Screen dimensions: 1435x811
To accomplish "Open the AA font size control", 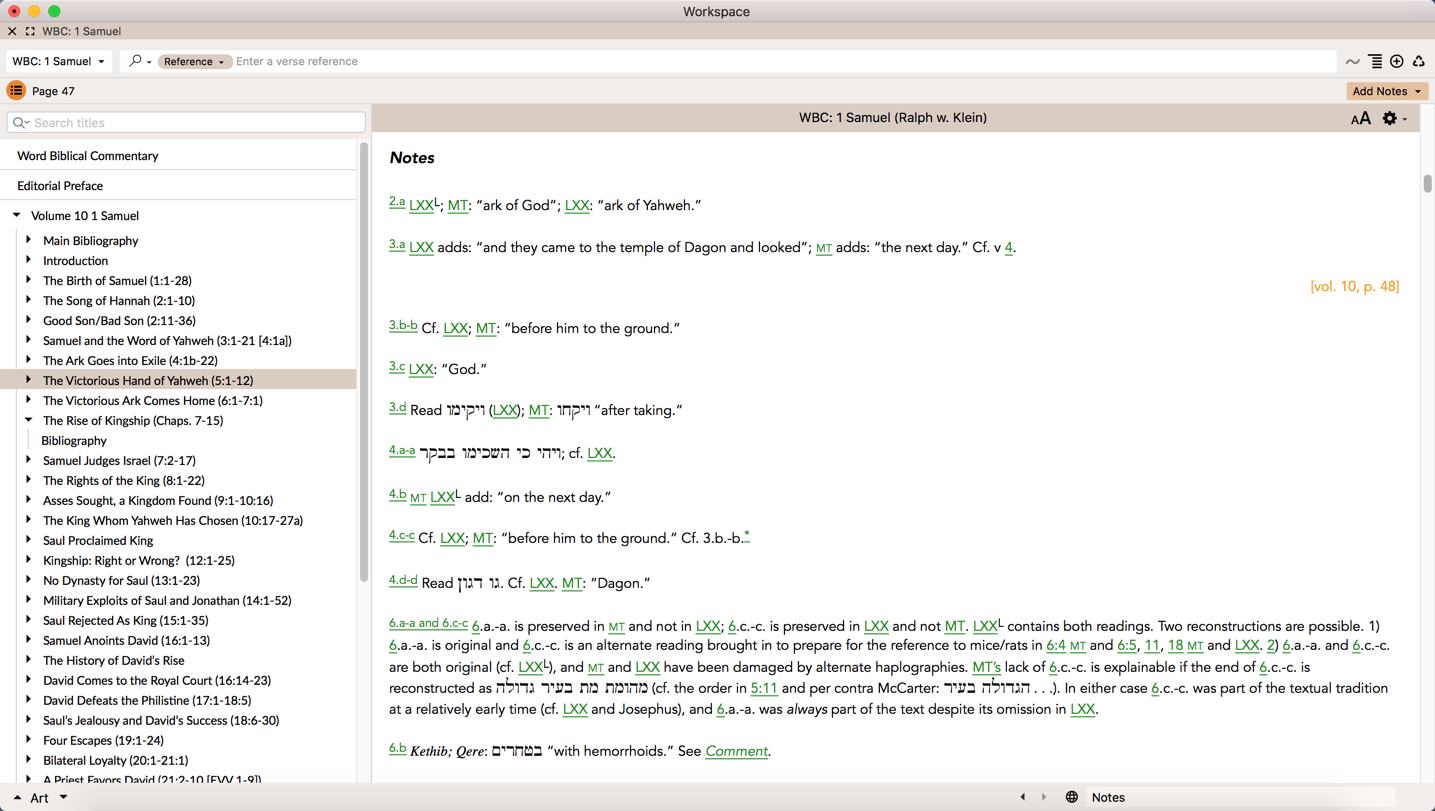I will [1360, 119].
